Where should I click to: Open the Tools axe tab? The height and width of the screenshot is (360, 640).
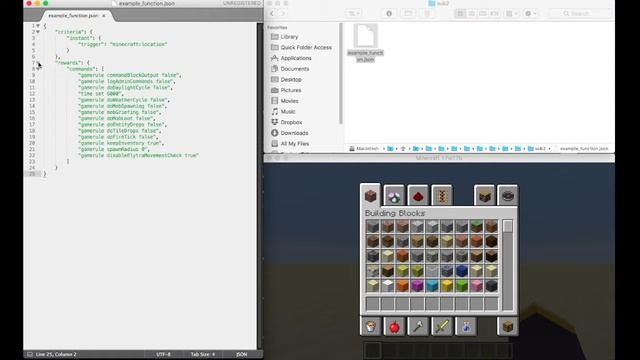click(418, 326)
